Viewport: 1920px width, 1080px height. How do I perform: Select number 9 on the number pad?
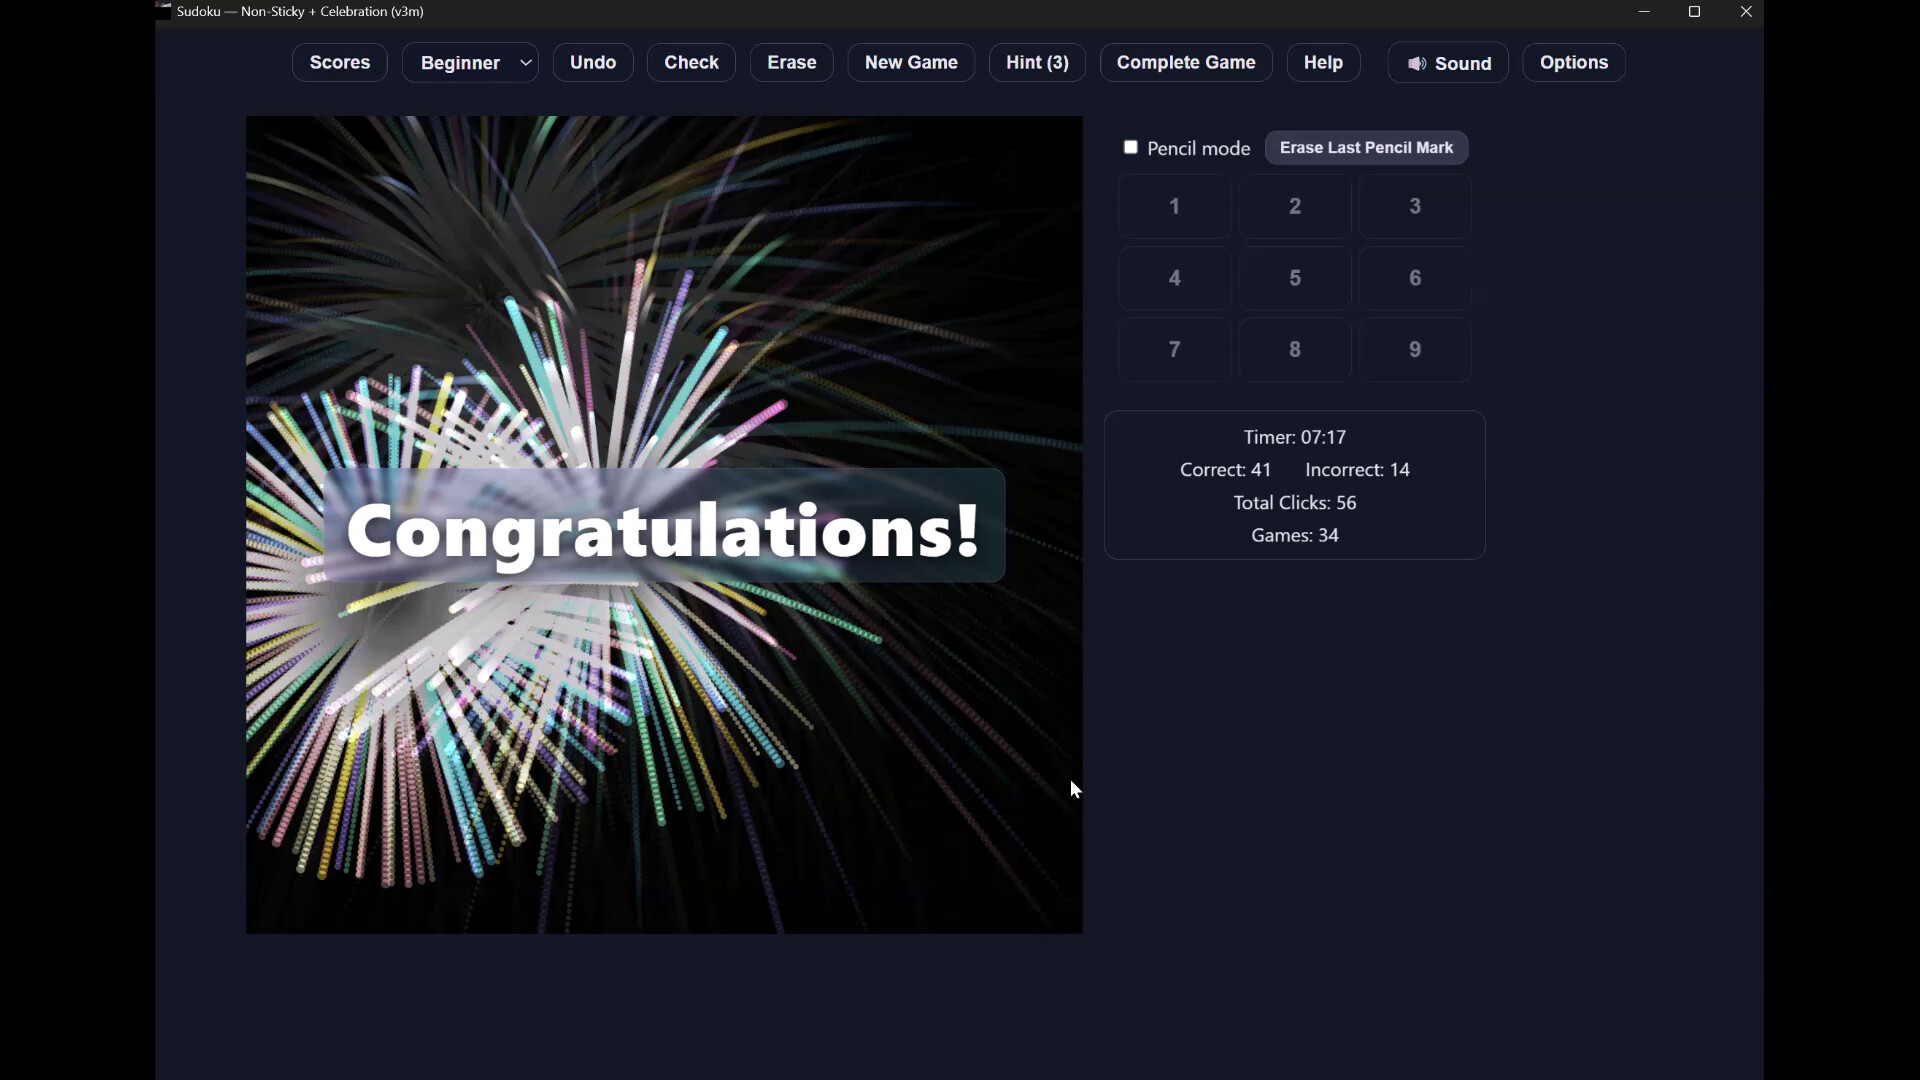click(x=1414, y=349)
